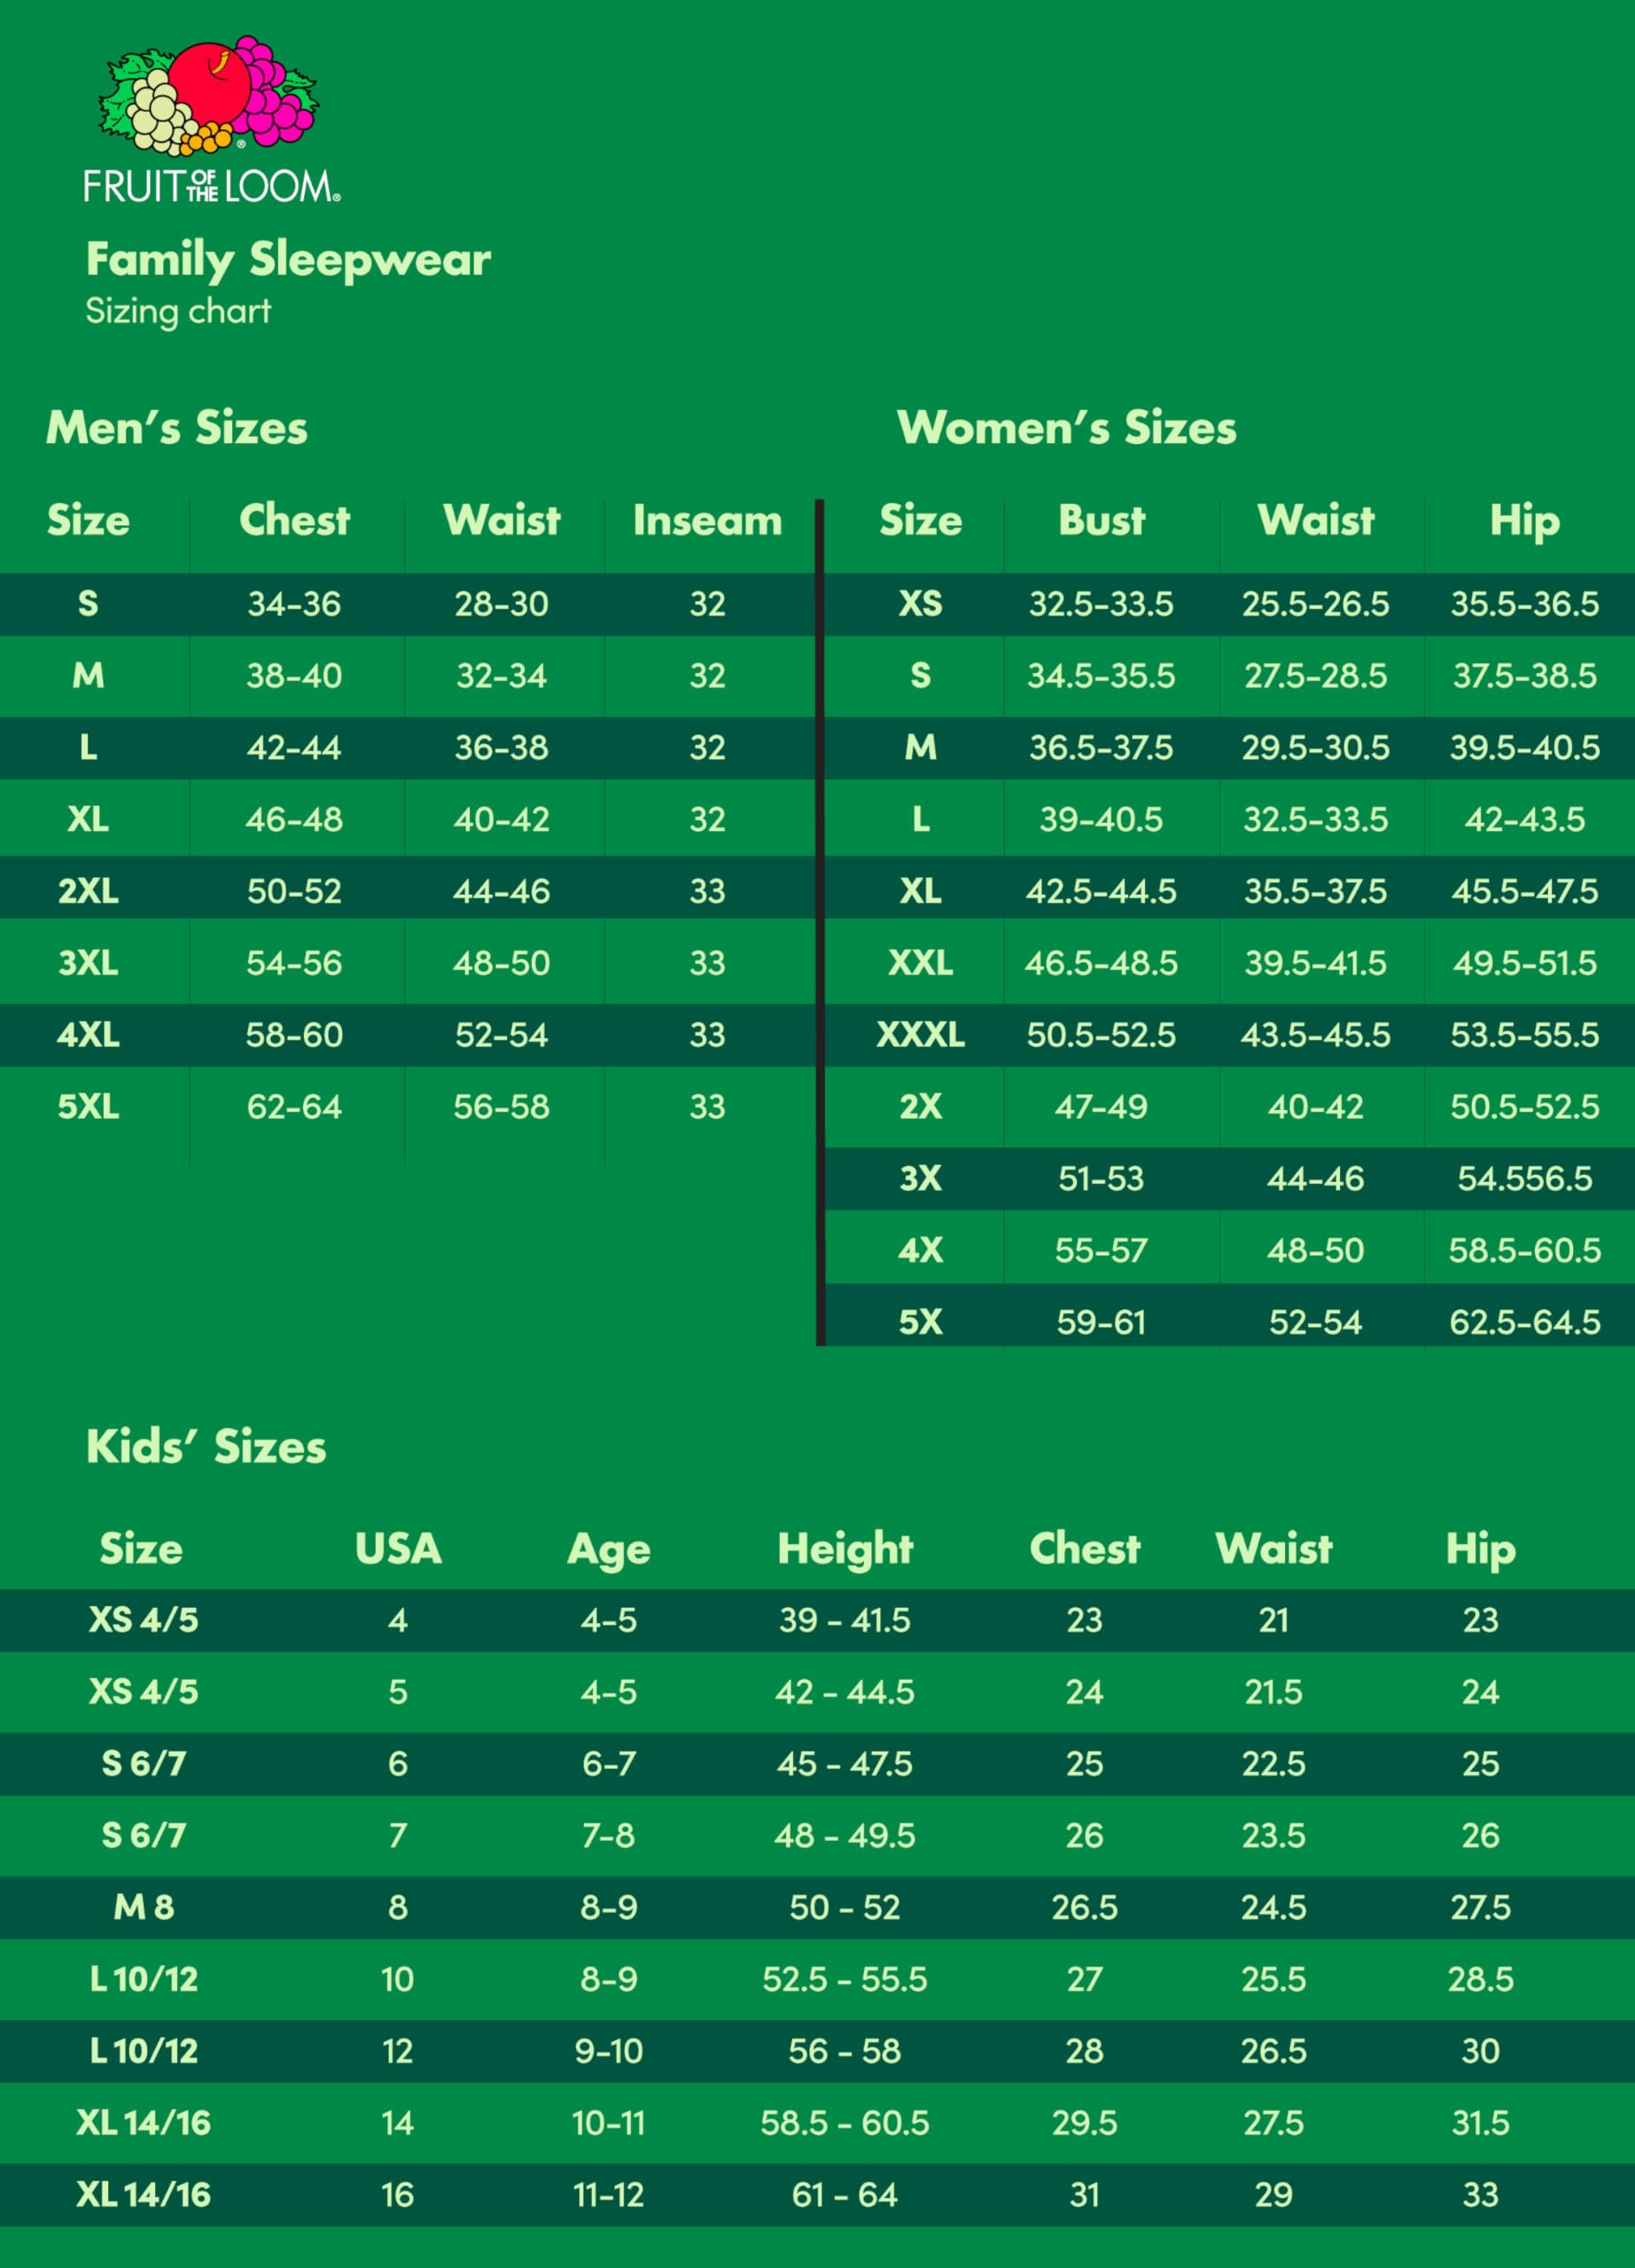Click the men's 5XL chest value 62-64
The height and width of the screenshot is (2268, 1635).
(294, 1107)
